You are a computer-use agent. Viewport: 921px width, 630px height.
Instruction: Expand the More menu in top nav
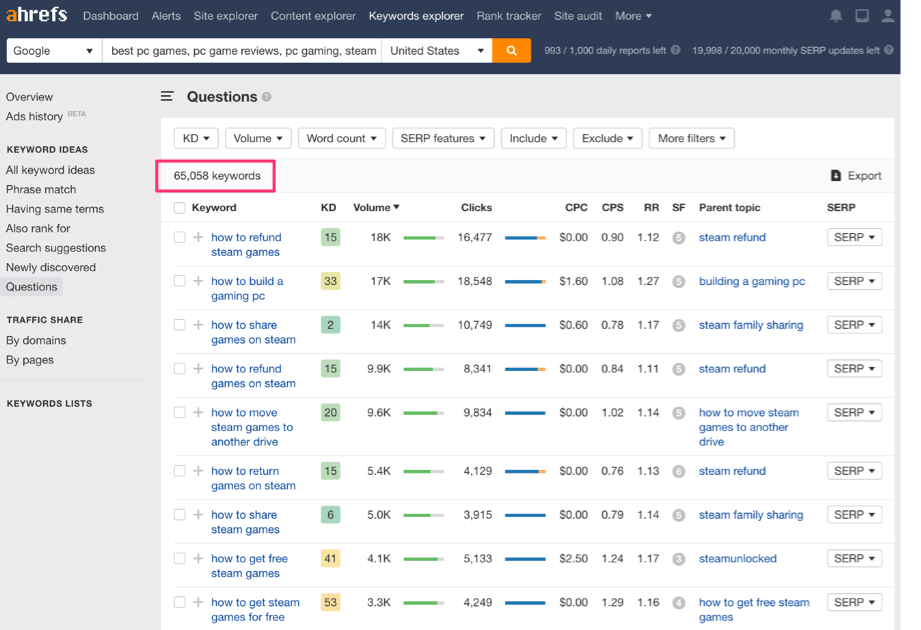point(633,16)
